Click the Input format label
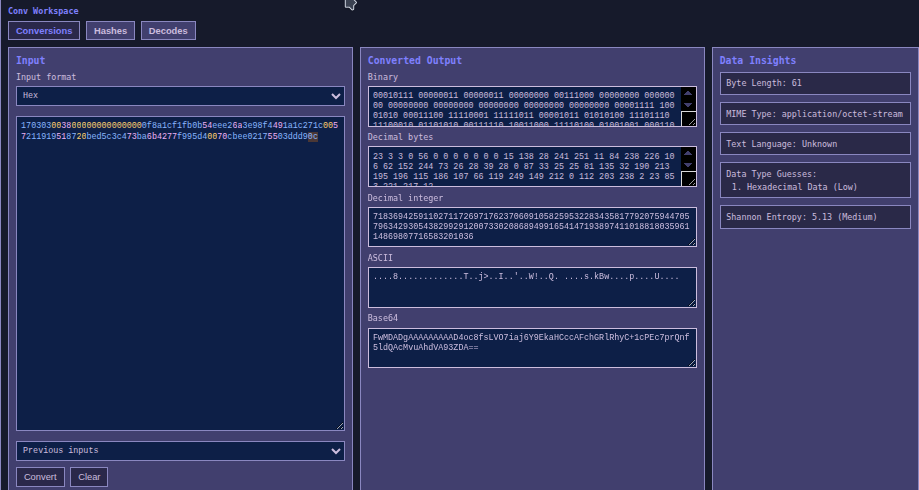The width and height of the screenshot is (919, 490). coord(46,77)
